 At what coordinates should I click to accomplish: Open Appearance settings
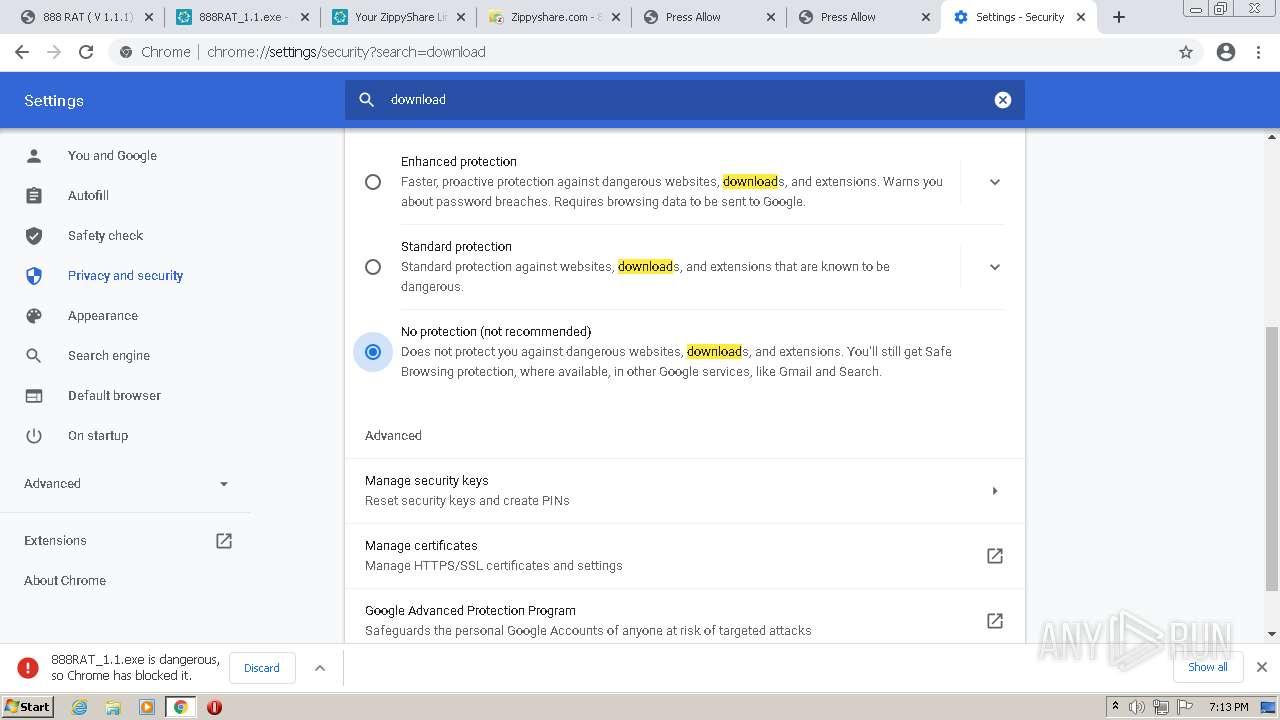103,316
